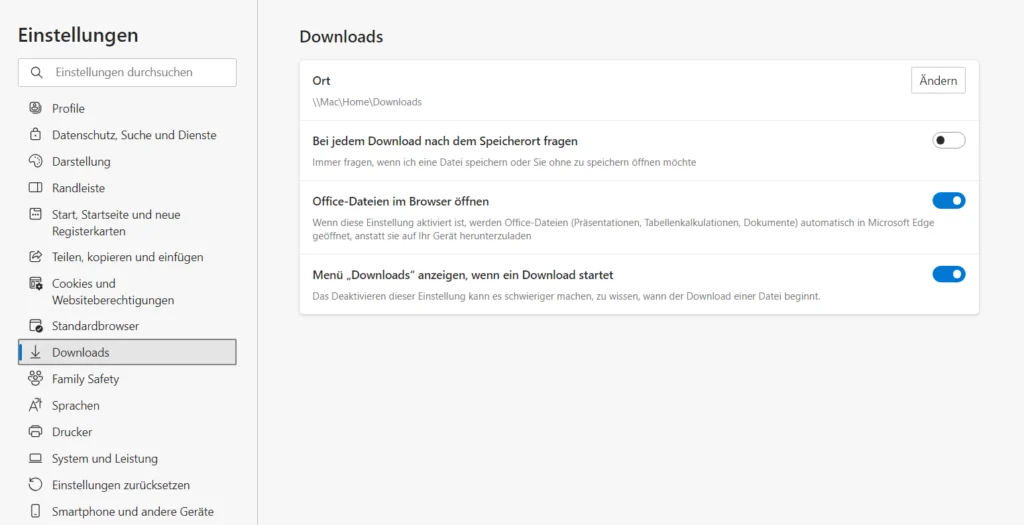Turn off showing the Downloads menu when a download starts

[x=948, y=274]
